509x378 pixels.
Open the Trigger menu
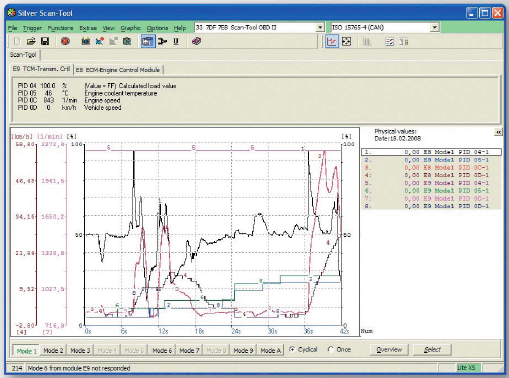(x=32, y=28)
